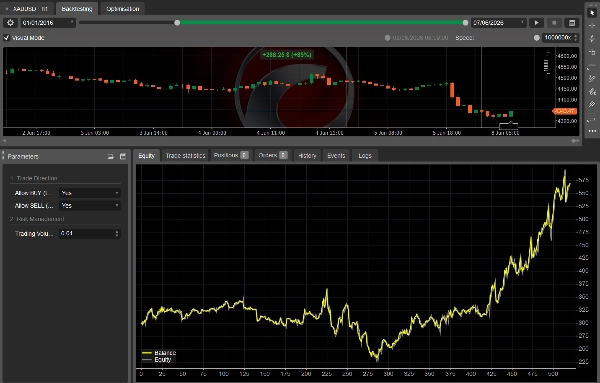Viewport: 600px width, 383px height.
Task: Click the Equity legend entry
Action: [157, 360]
